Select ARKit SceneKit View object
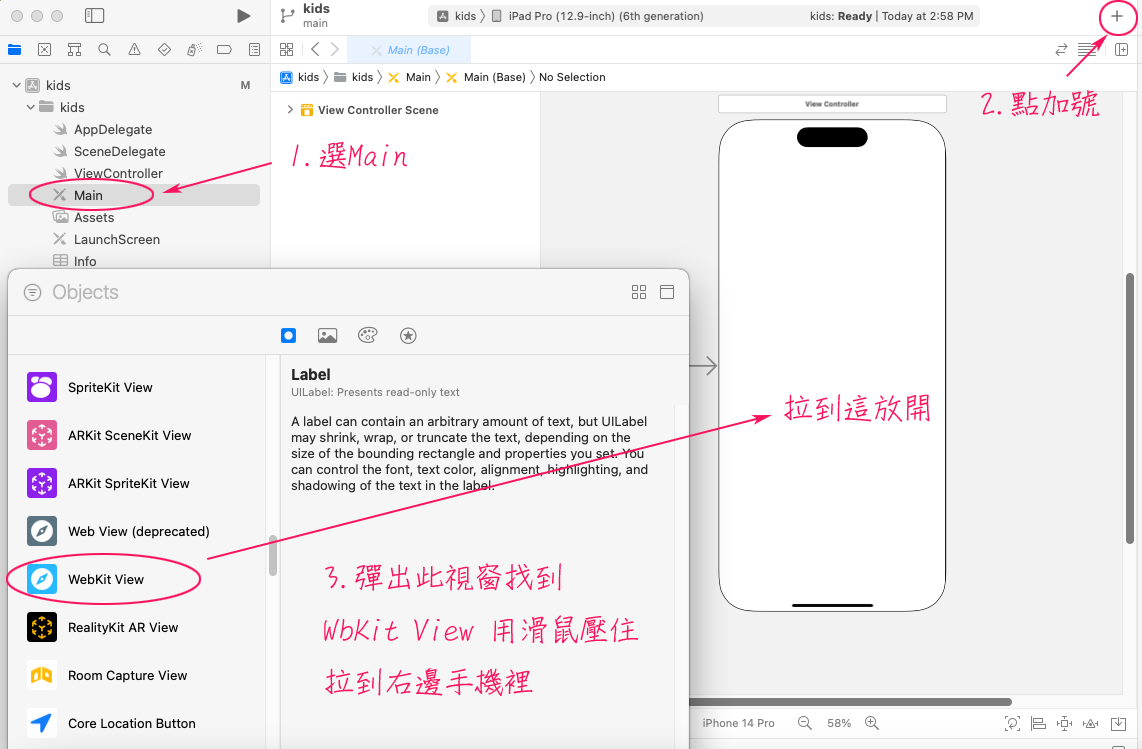 137,436
